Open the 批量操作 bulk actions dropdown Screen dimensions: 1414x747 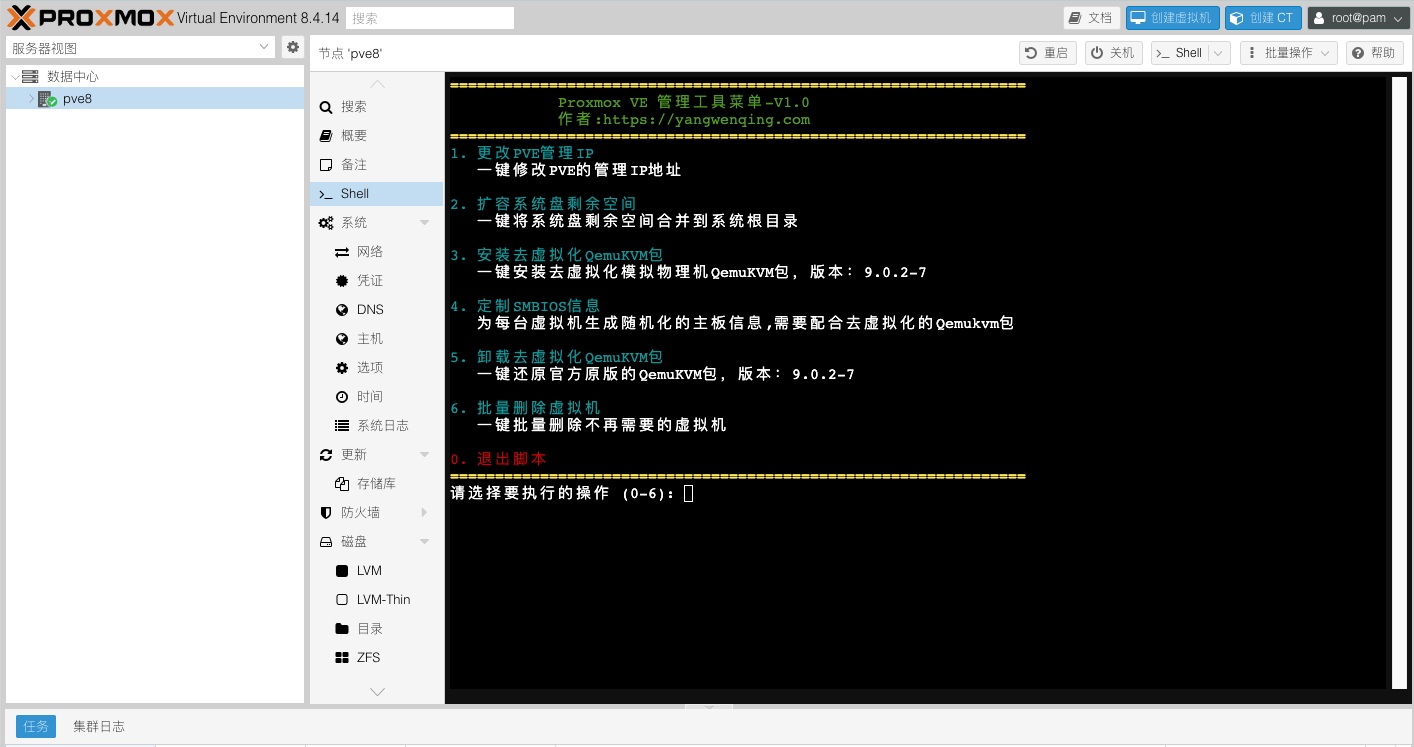1288,53
